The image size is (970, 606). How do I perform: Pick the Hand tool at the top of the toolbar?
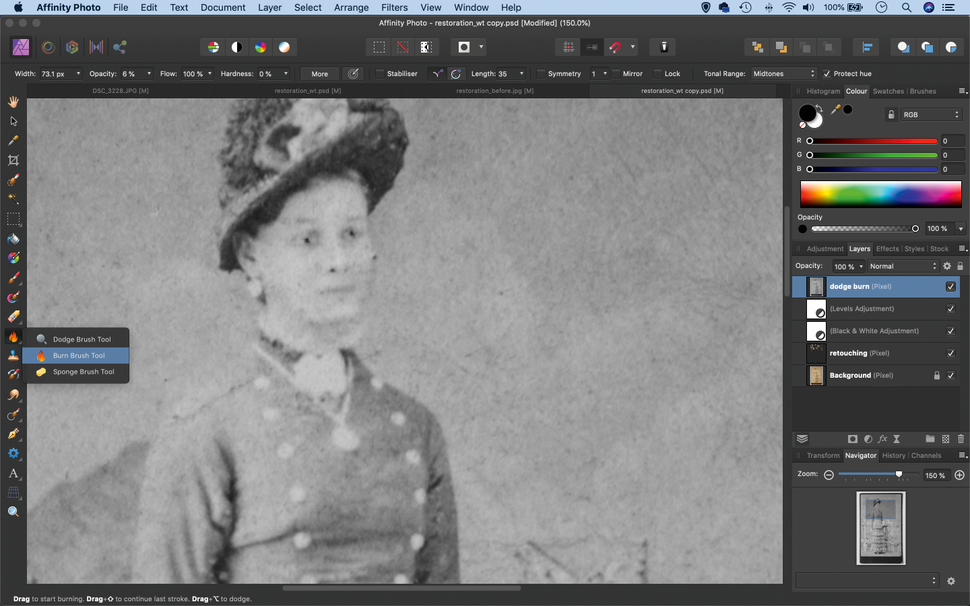13,101
